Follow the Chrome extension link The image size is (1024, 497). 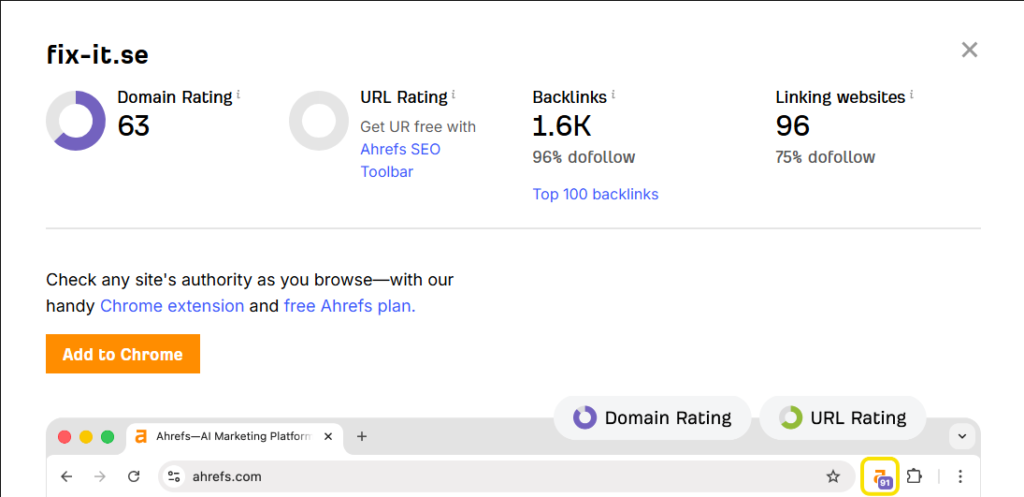172,306
